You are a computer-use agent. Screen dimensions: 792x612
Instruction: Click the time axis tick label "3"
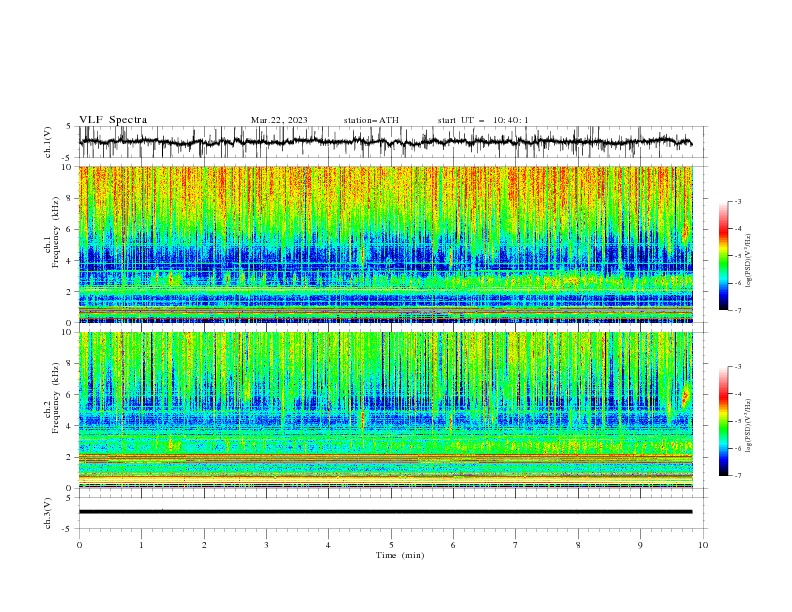coord(266,545)
